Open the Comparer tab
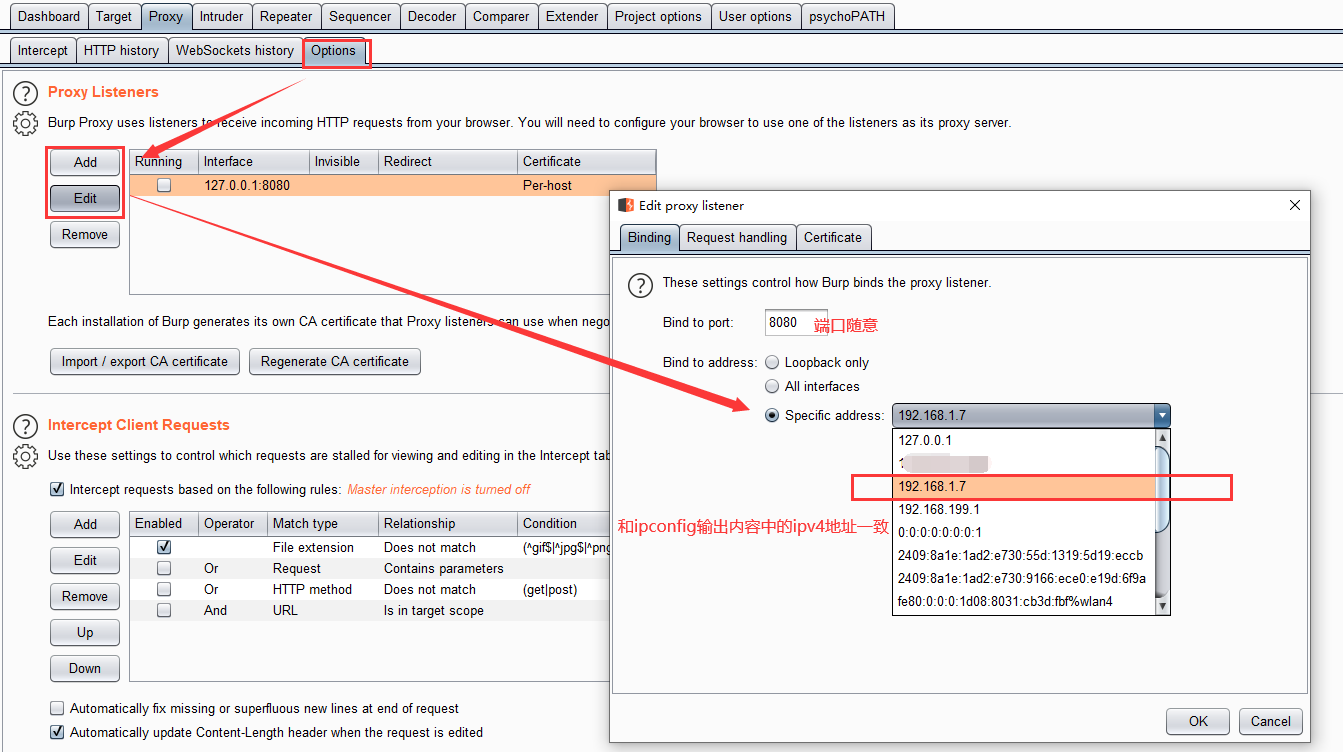Screen dimensions: 1343x752 tap(501, 16)
